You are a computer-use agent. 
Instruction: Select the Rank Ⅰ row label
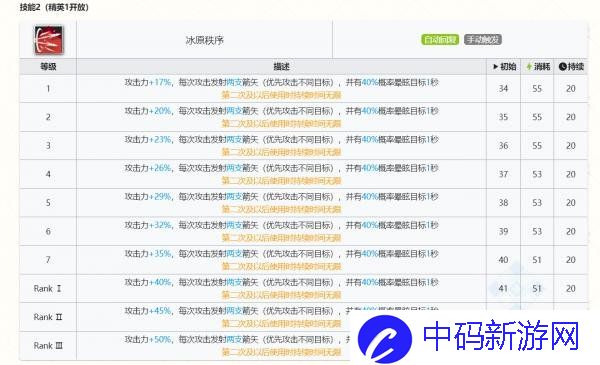click(x=48, y=288)
